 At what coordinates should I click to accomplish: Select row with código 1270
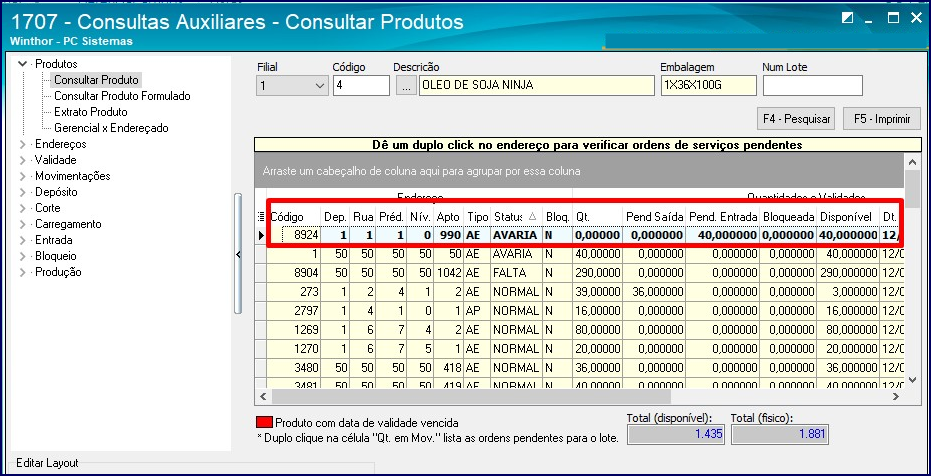(x=579, y=348)
